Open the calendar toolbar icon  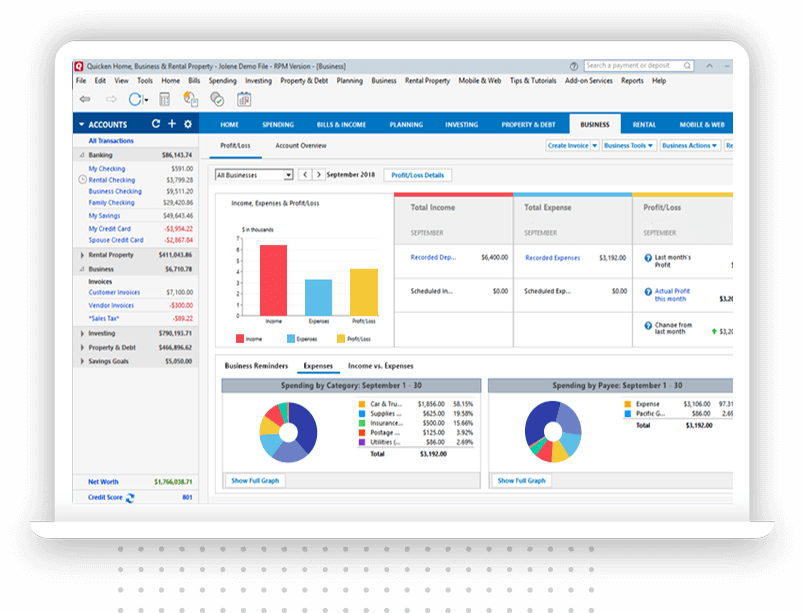(244, 99)
